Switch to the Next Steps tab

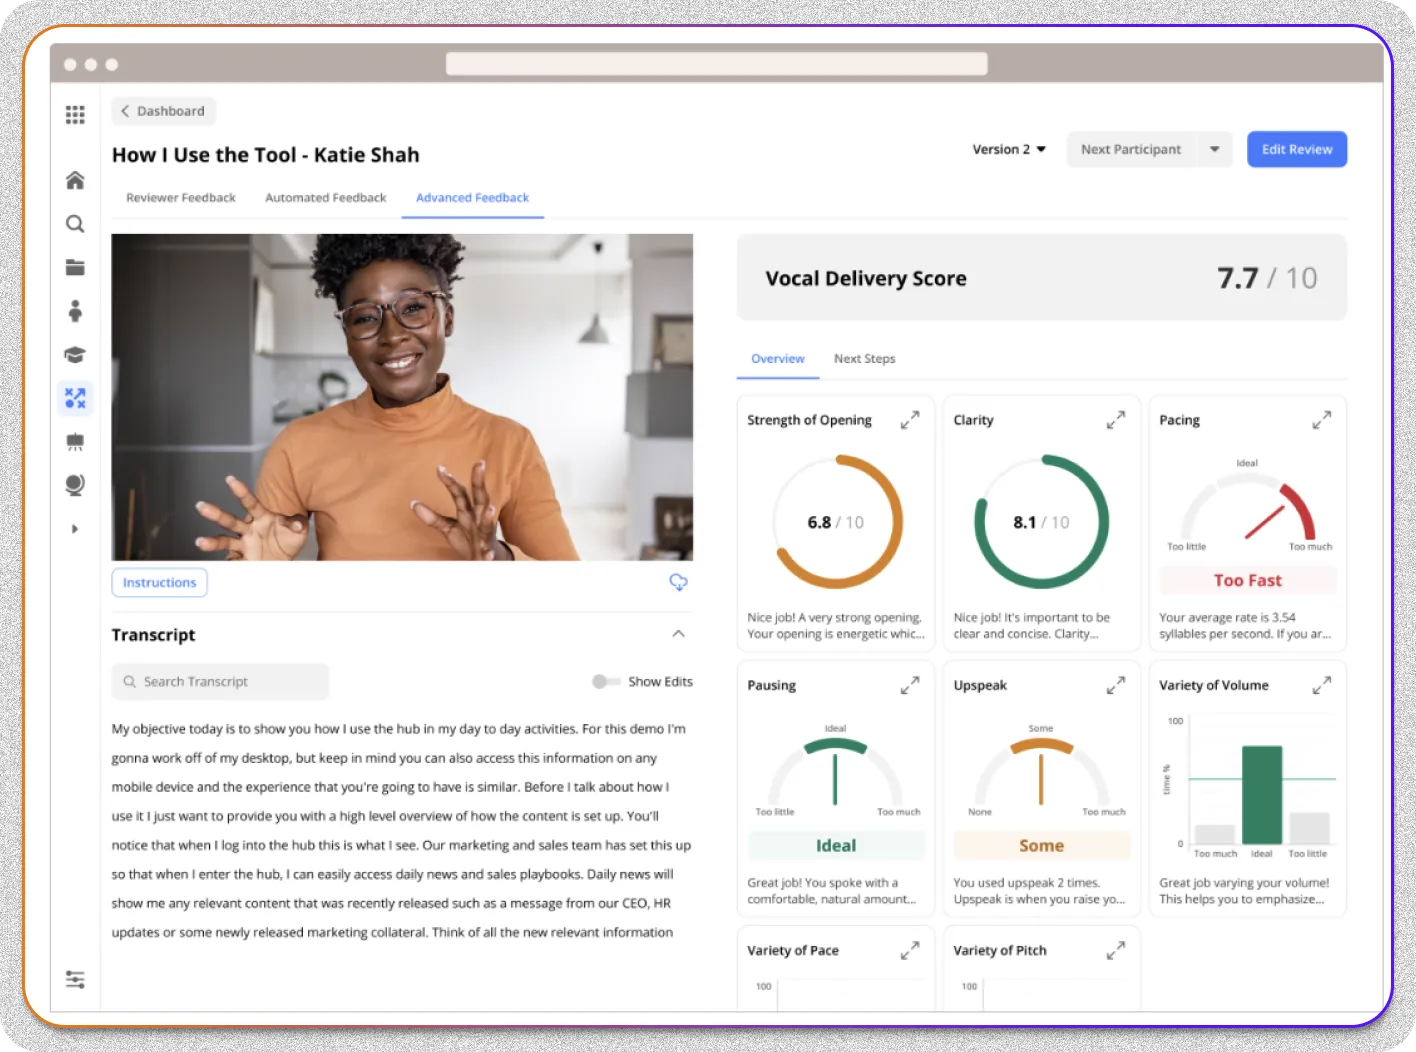point(865,359)
